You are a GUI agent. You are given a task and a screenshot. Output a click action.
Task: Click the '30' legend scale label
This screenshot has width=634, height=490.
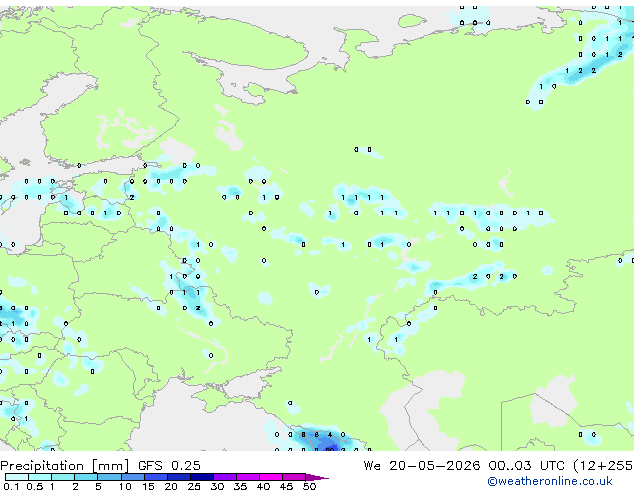[x=217, y=486]
